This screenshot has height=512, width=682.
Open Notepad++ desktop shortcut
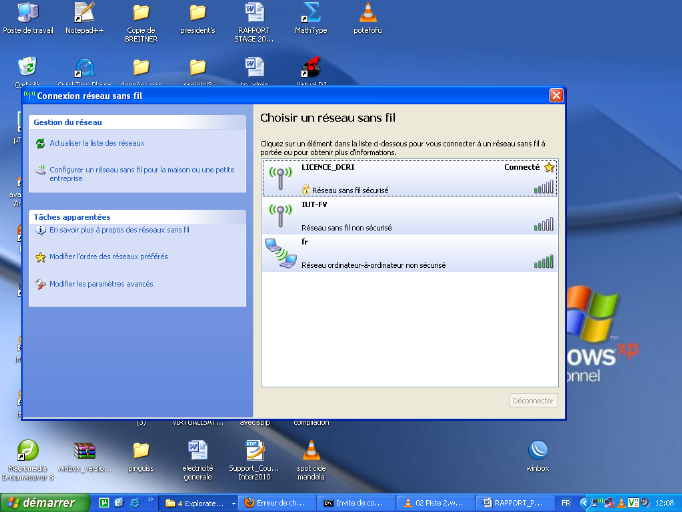(84, 15)
